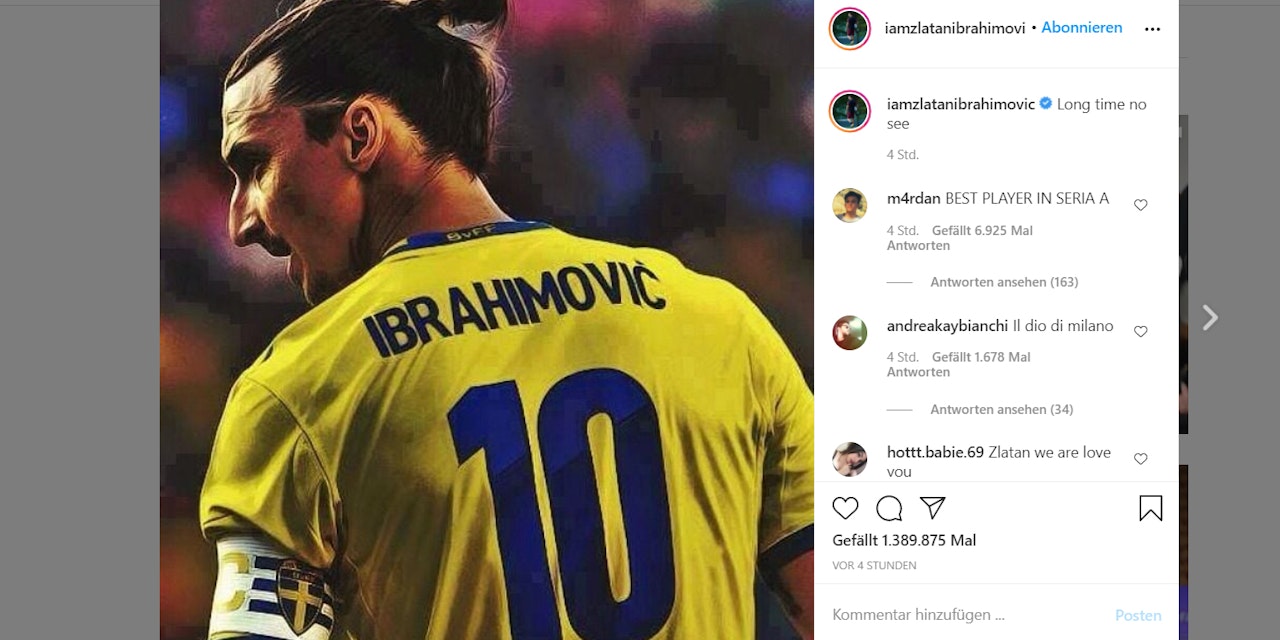Viewport: 1280px width, 640px height.
Task: Expand "Antworten ansehen (163)" replies
Action: (x=1004, y=282)
